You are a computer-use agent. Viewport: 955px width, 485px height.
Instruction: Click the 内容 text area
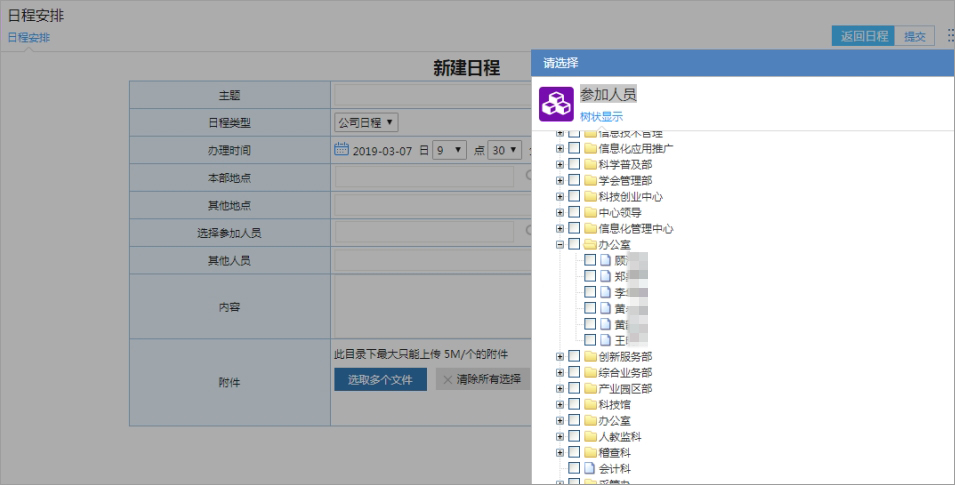pos(431,306)
